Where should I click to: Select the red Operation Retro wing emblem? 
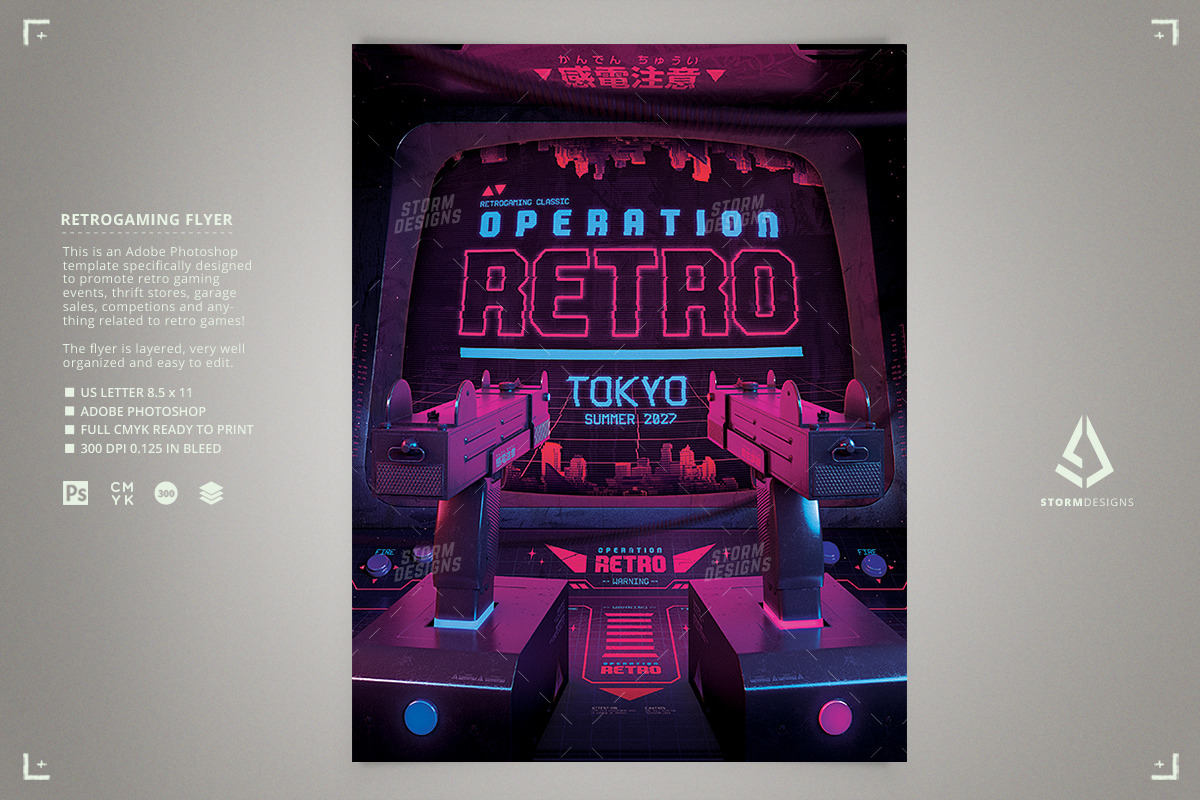629,560
